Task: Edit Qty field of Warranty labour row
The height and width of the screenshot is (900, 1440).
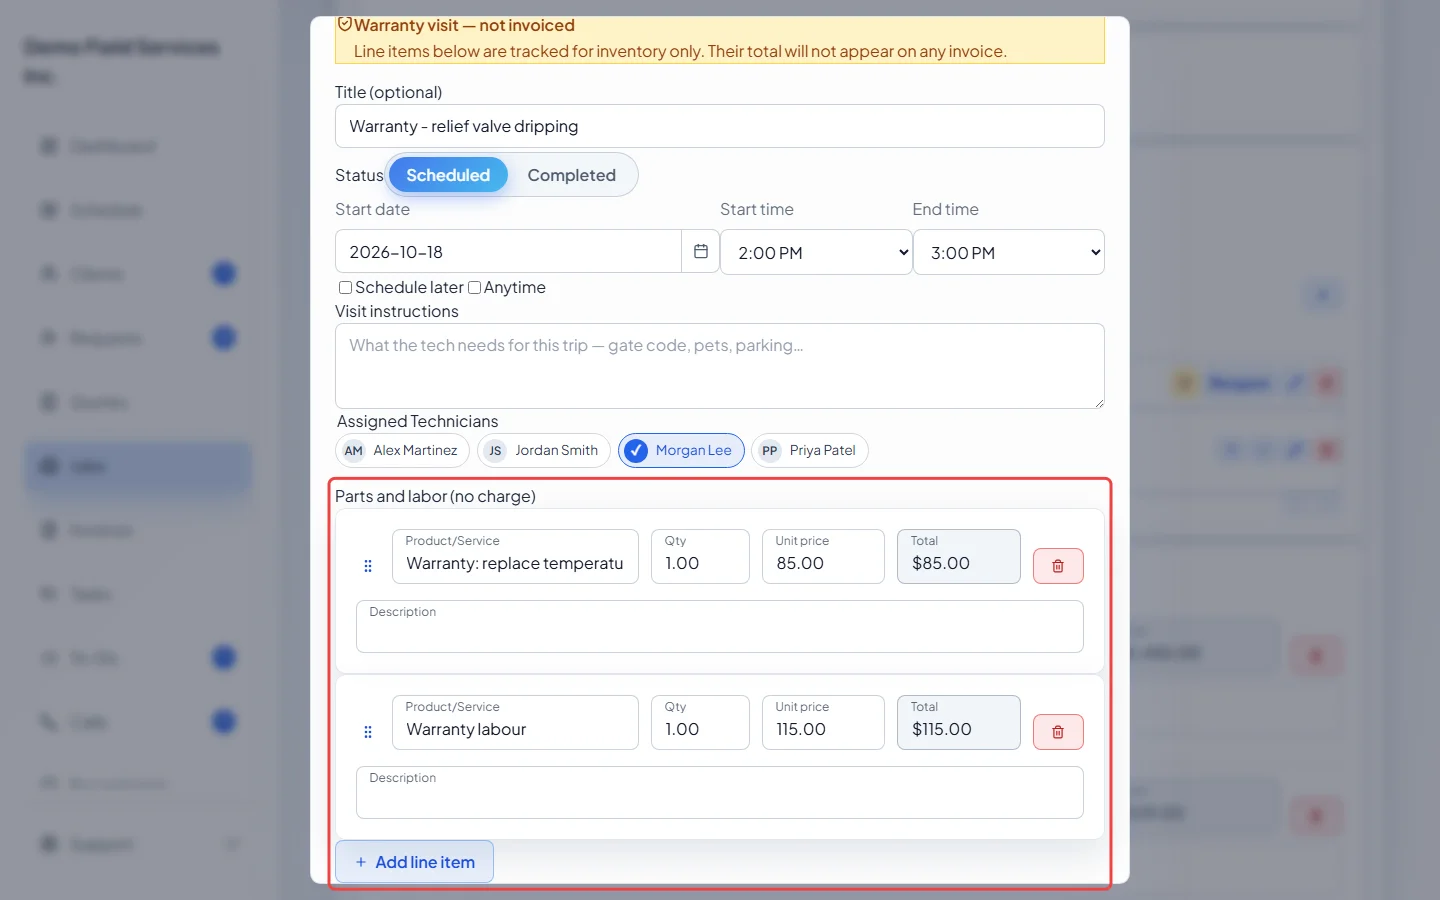Action: [x=700, y=722]
